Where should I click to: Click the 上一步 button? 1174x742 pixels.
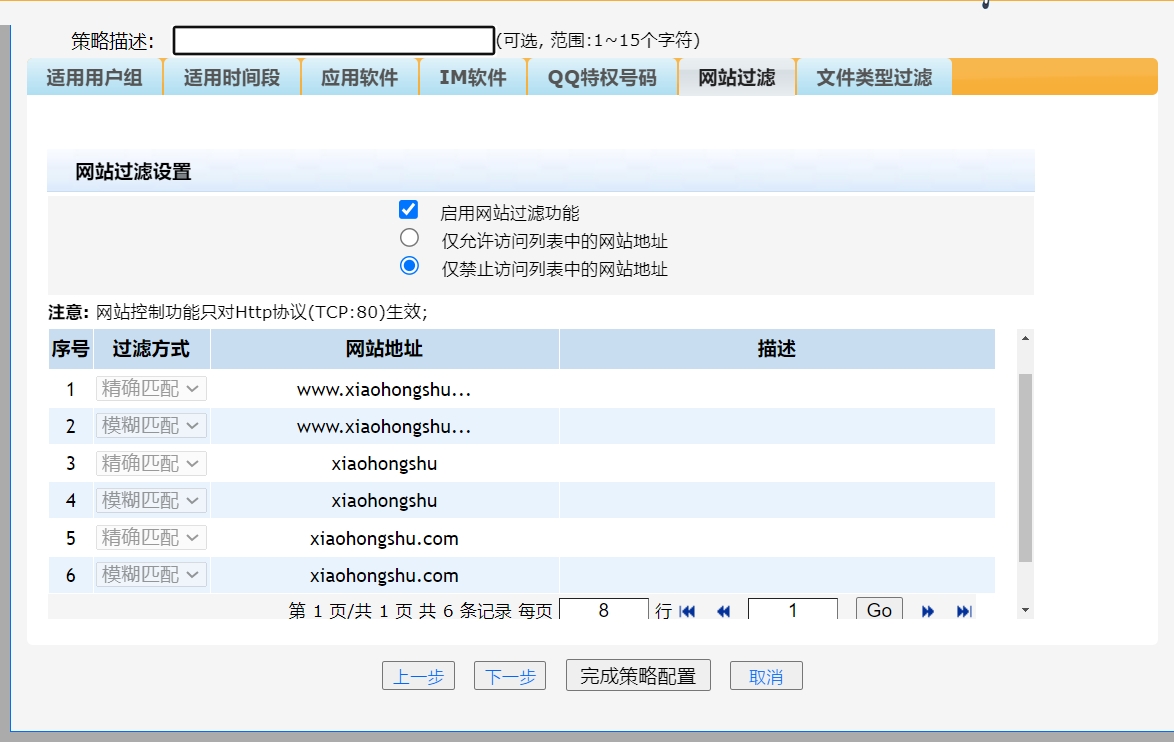point(419,676)
